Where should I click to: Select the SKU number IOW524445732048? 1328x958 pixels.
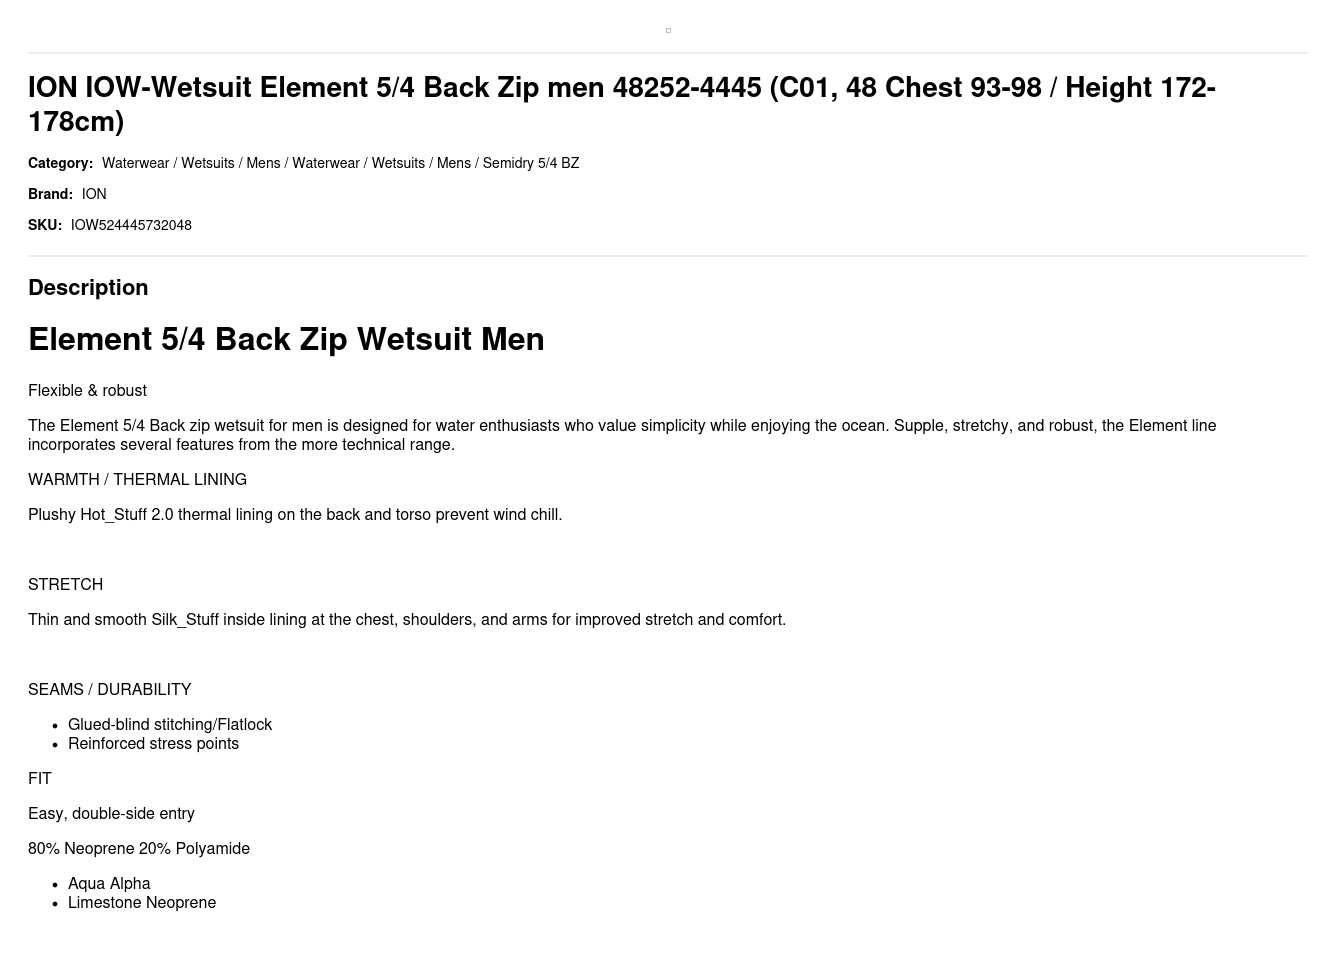(131, 225)
